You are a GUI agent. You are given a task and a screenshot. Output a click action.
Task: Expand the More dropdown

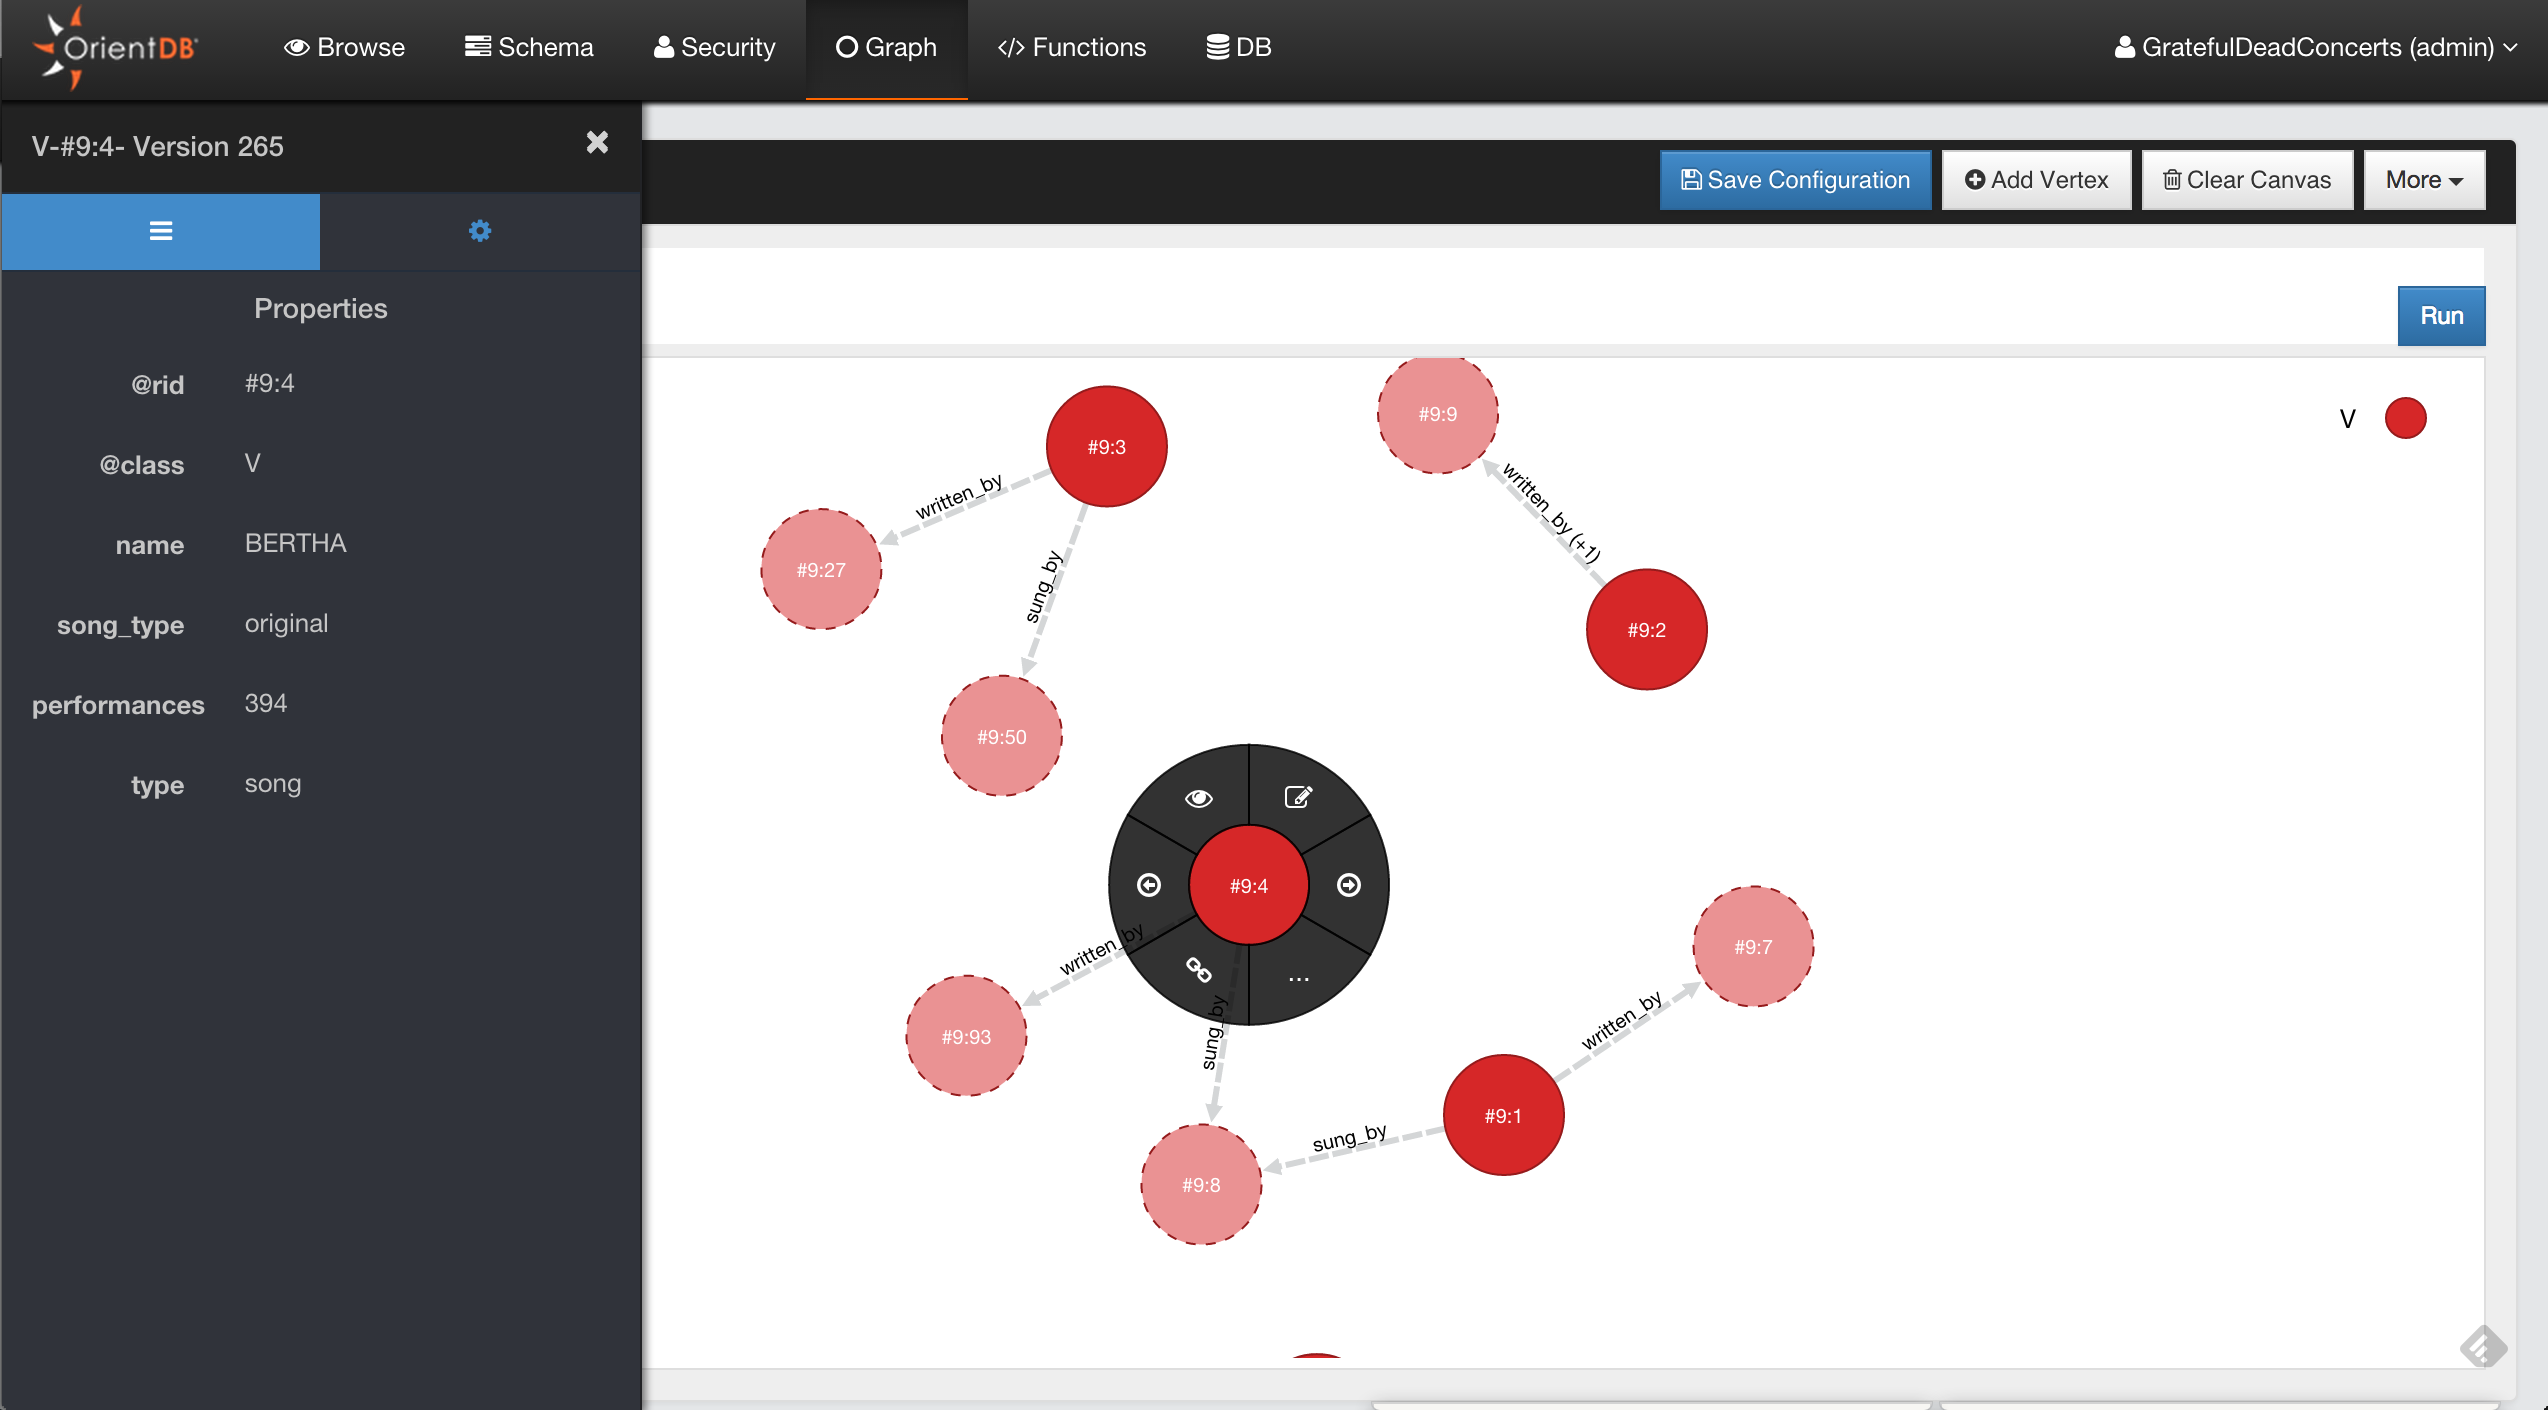click(2423, 180)
